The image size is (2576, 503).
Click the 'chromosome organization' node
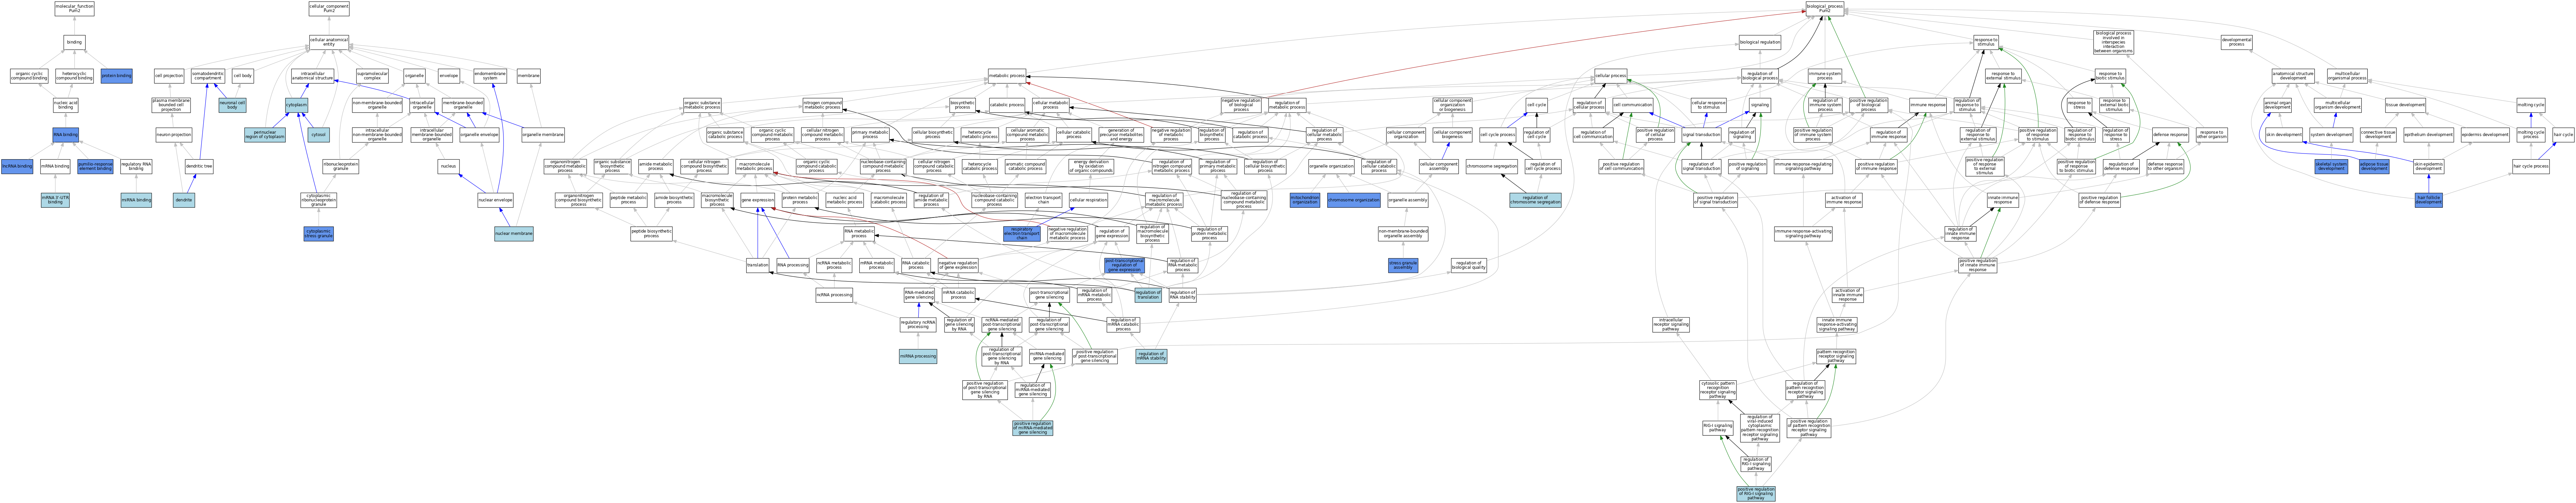click(x=1354, y=200)
